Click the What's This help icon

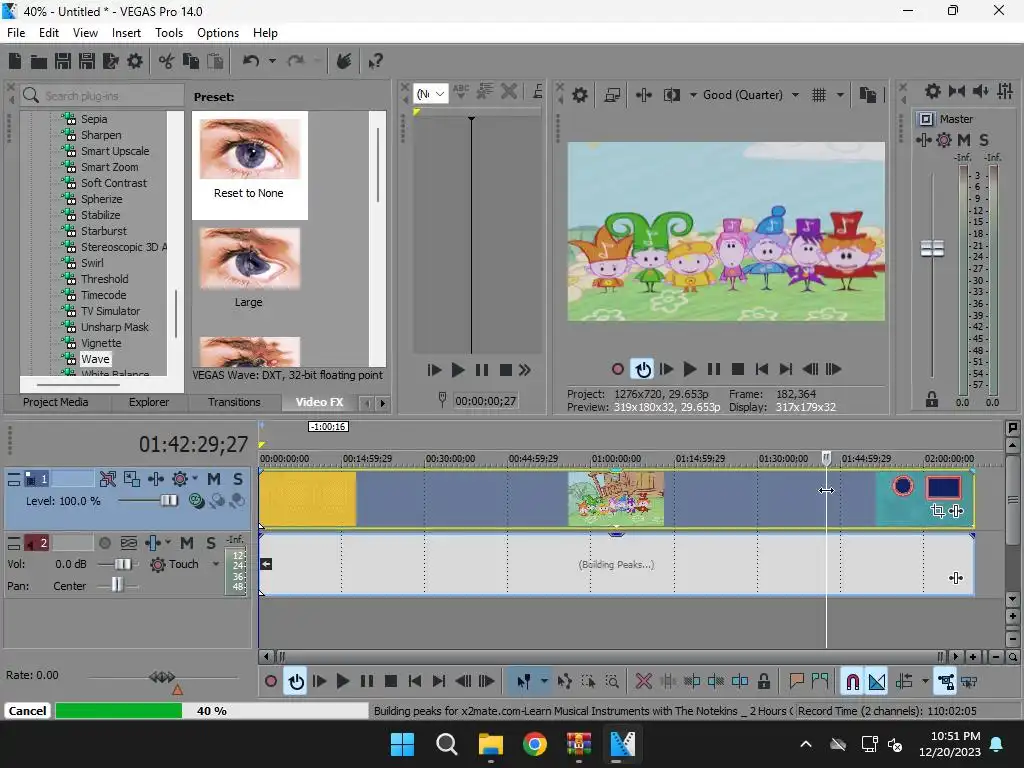(x=375, y=61)
